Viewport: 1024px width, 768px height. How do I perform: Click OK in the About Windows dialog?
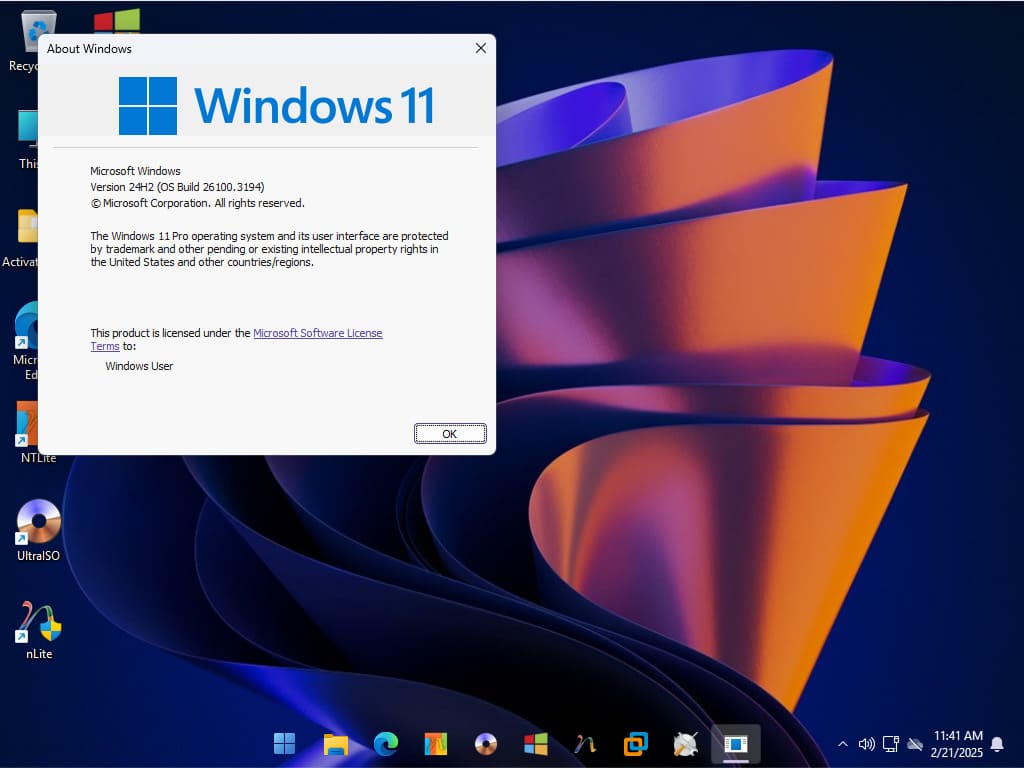click(x=450, y=434)
